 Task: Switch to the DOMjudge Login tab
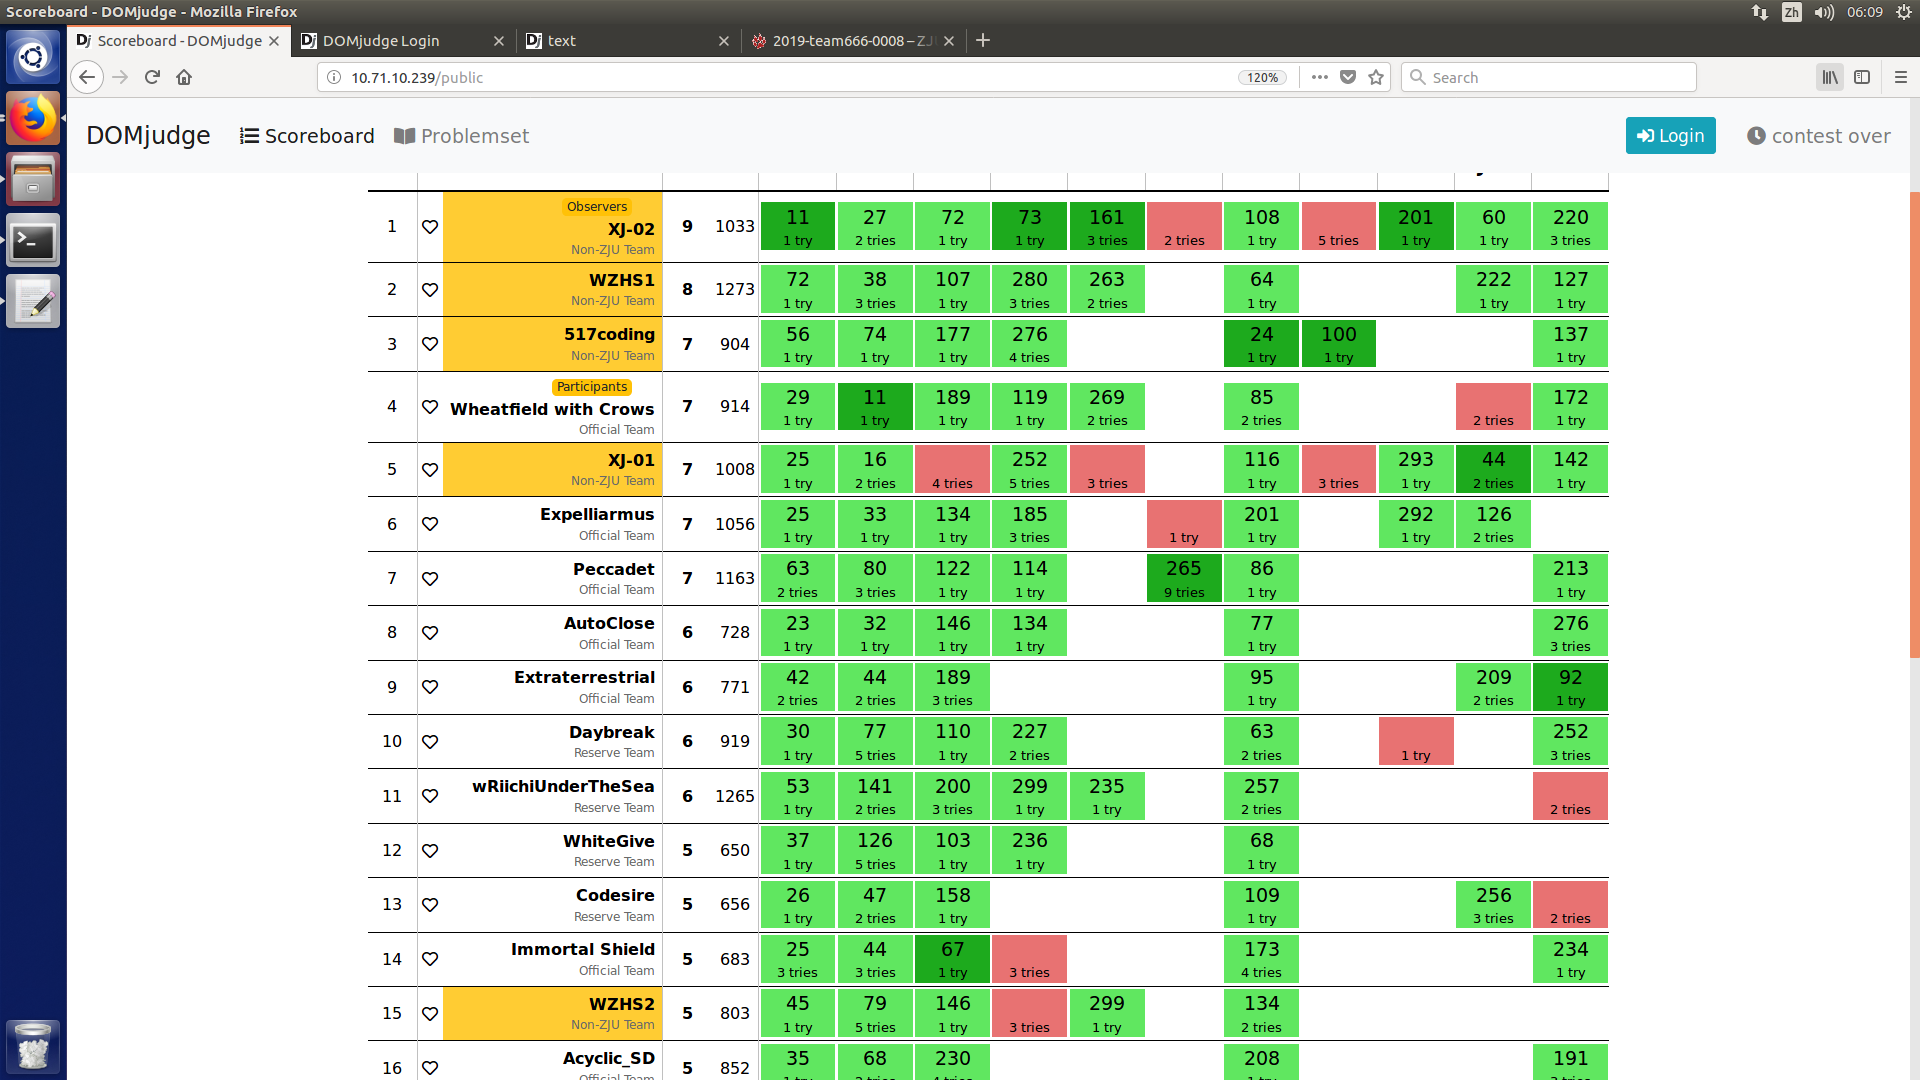pyautogui.click(x=381, y=41)
